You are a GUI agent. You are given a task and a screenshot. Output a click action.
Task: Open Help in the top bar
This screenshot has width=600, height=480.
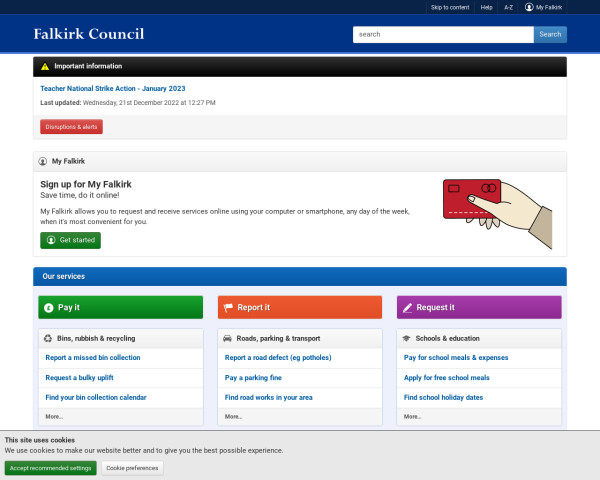(x=486, y=7)
